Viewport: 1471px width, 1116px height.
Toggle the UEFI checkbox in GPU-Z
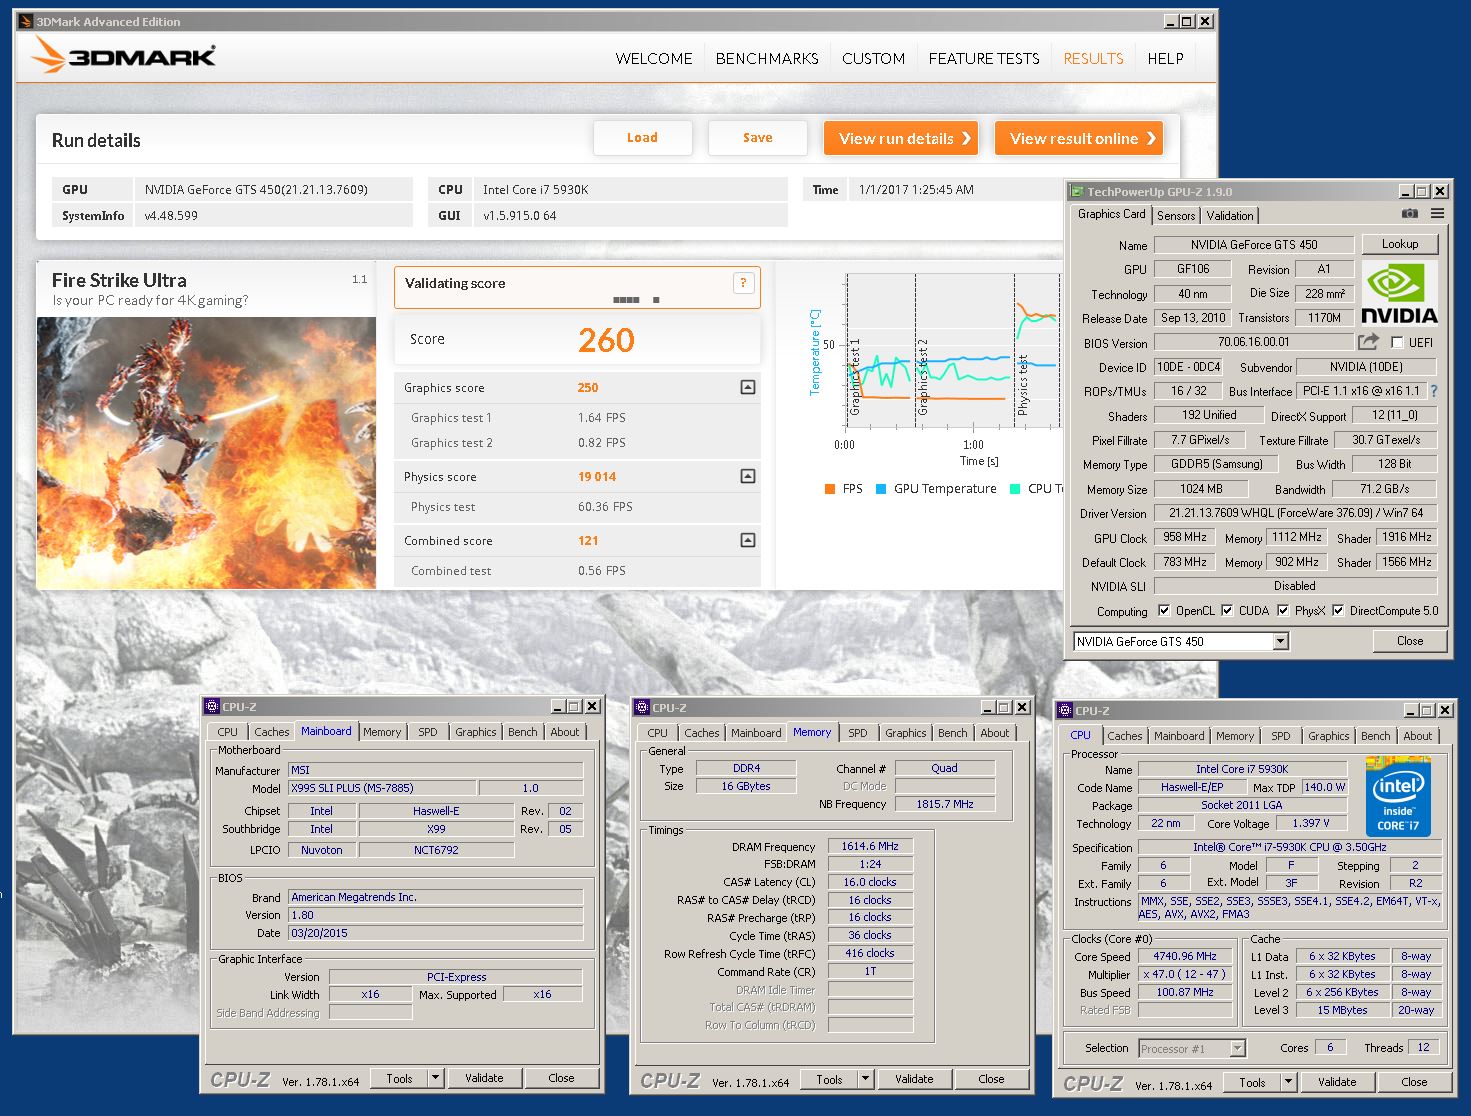1397,342
